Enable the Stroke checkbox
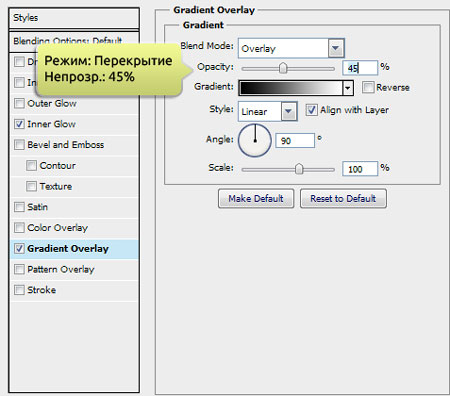Viewport: 450px width, 396px height. click(19, 290)
